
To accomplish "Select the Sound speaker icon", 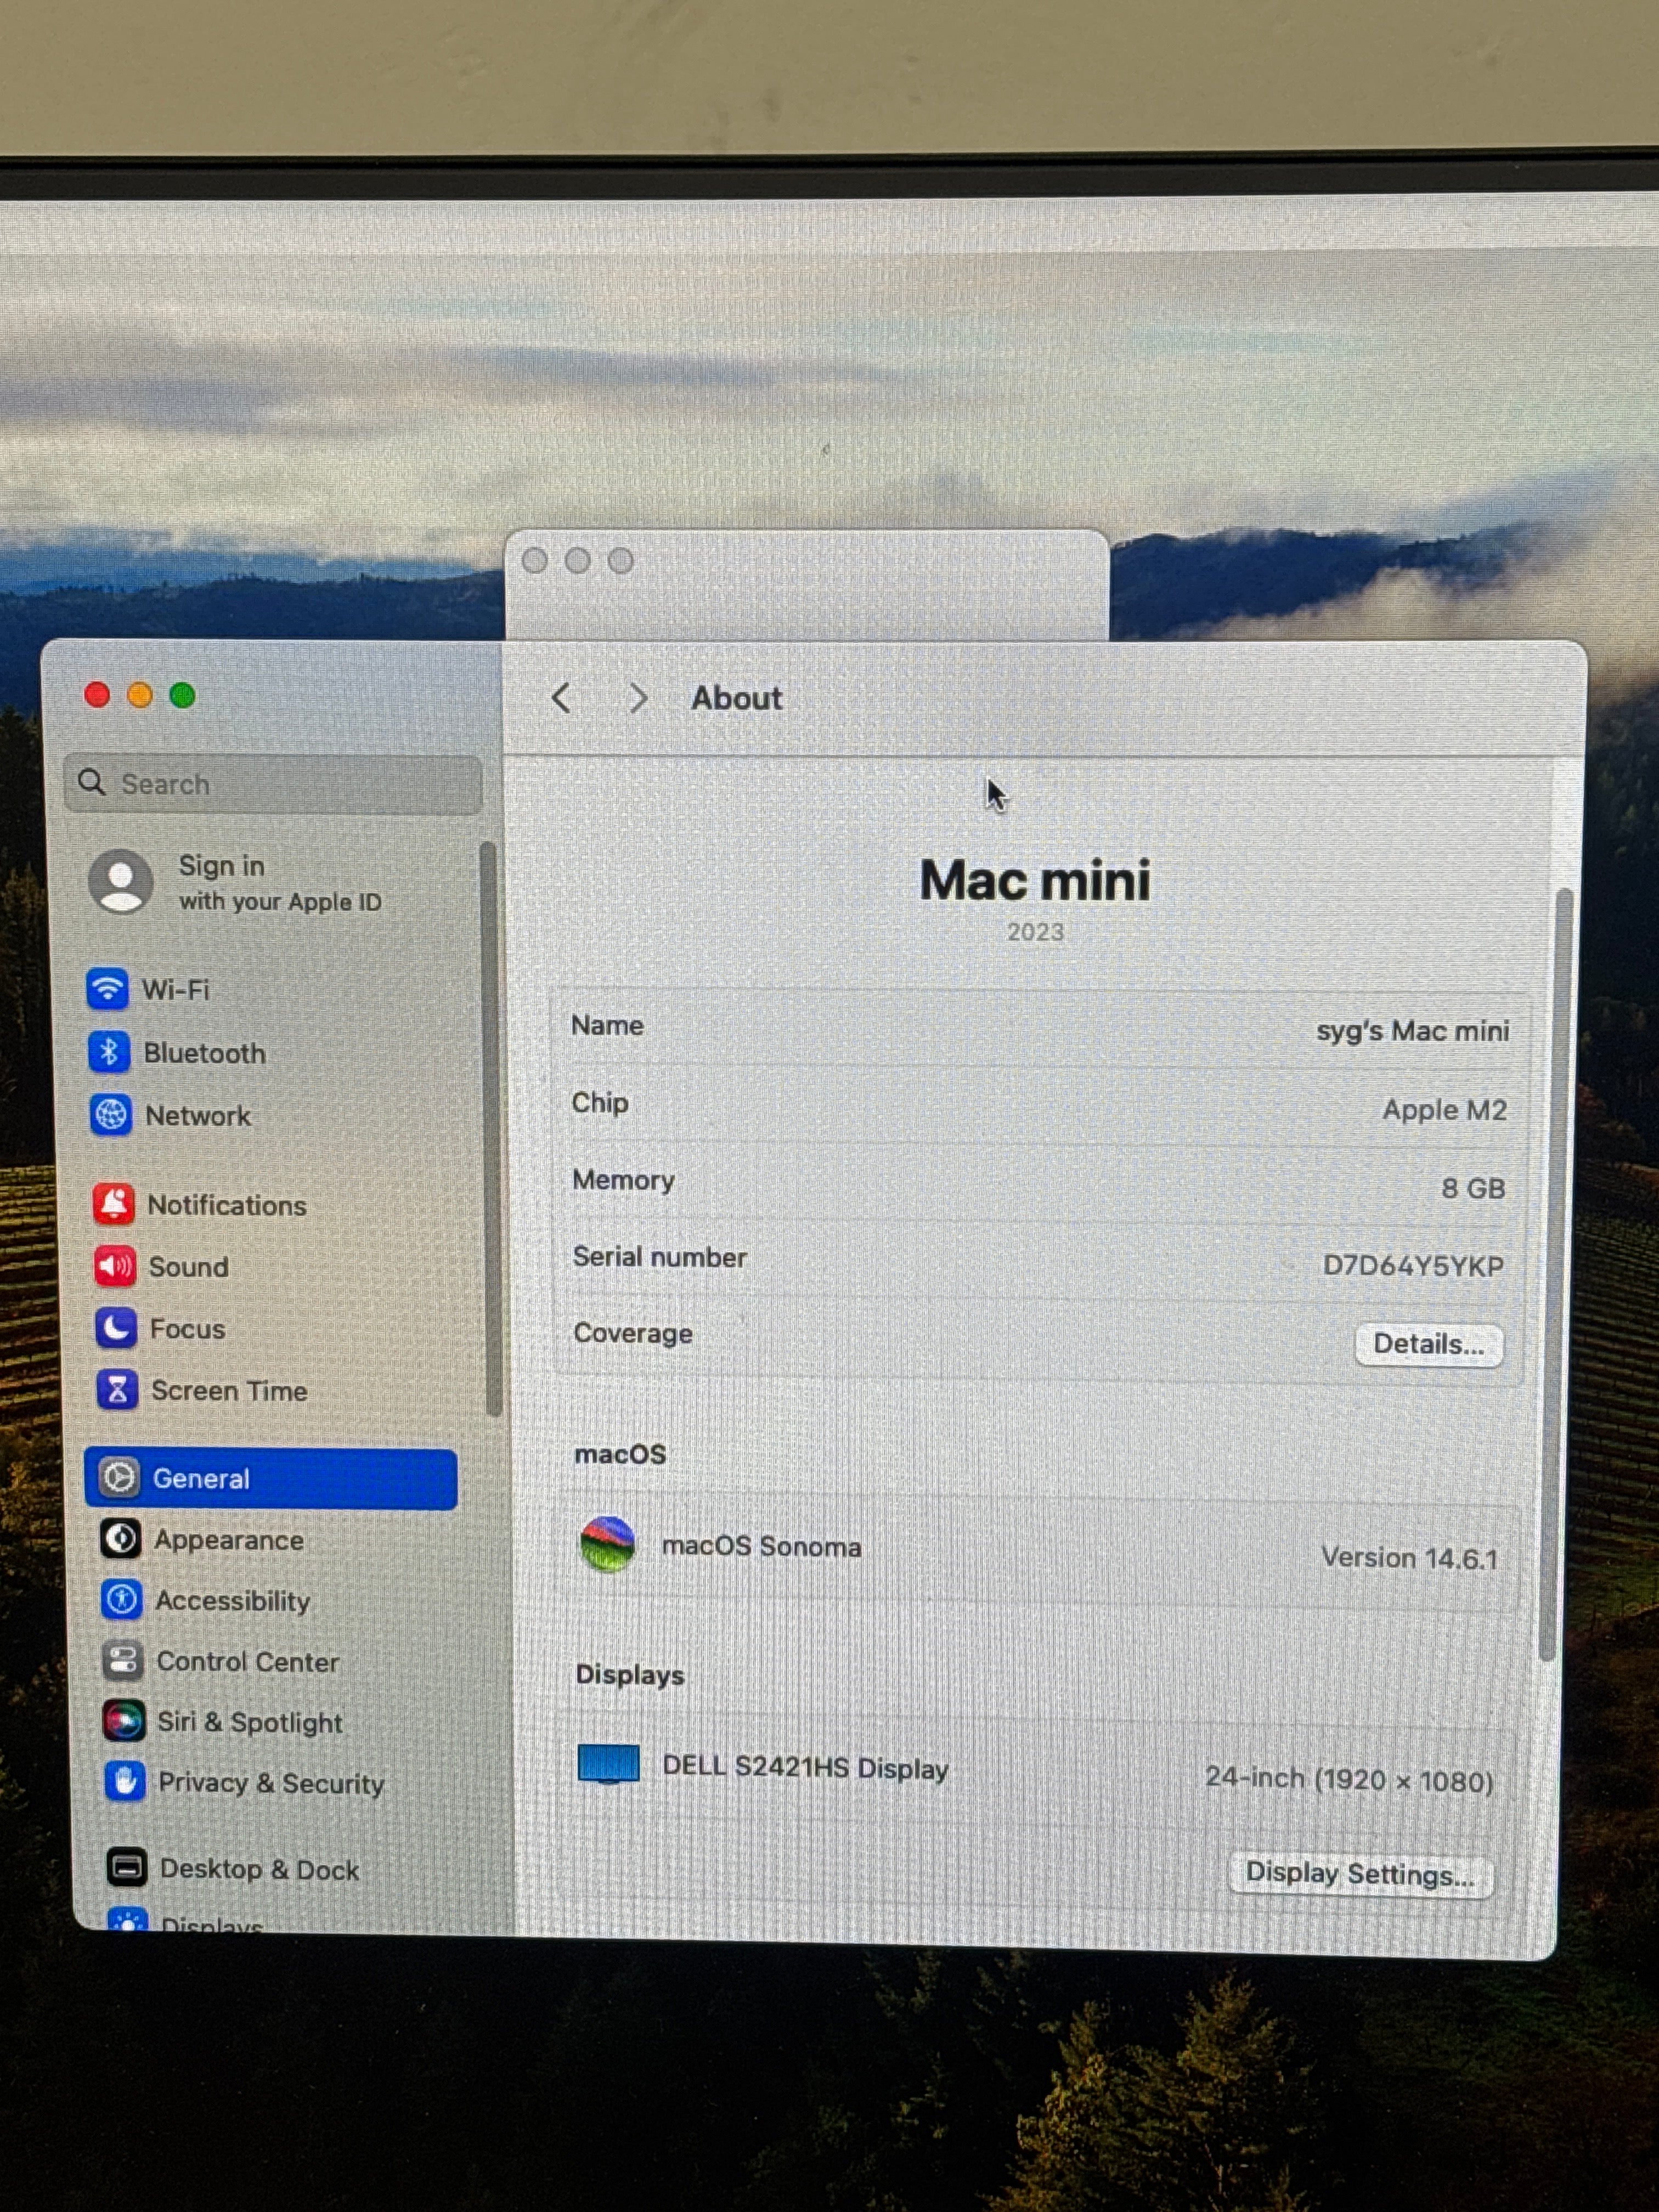I will (x=115, y=1266).
